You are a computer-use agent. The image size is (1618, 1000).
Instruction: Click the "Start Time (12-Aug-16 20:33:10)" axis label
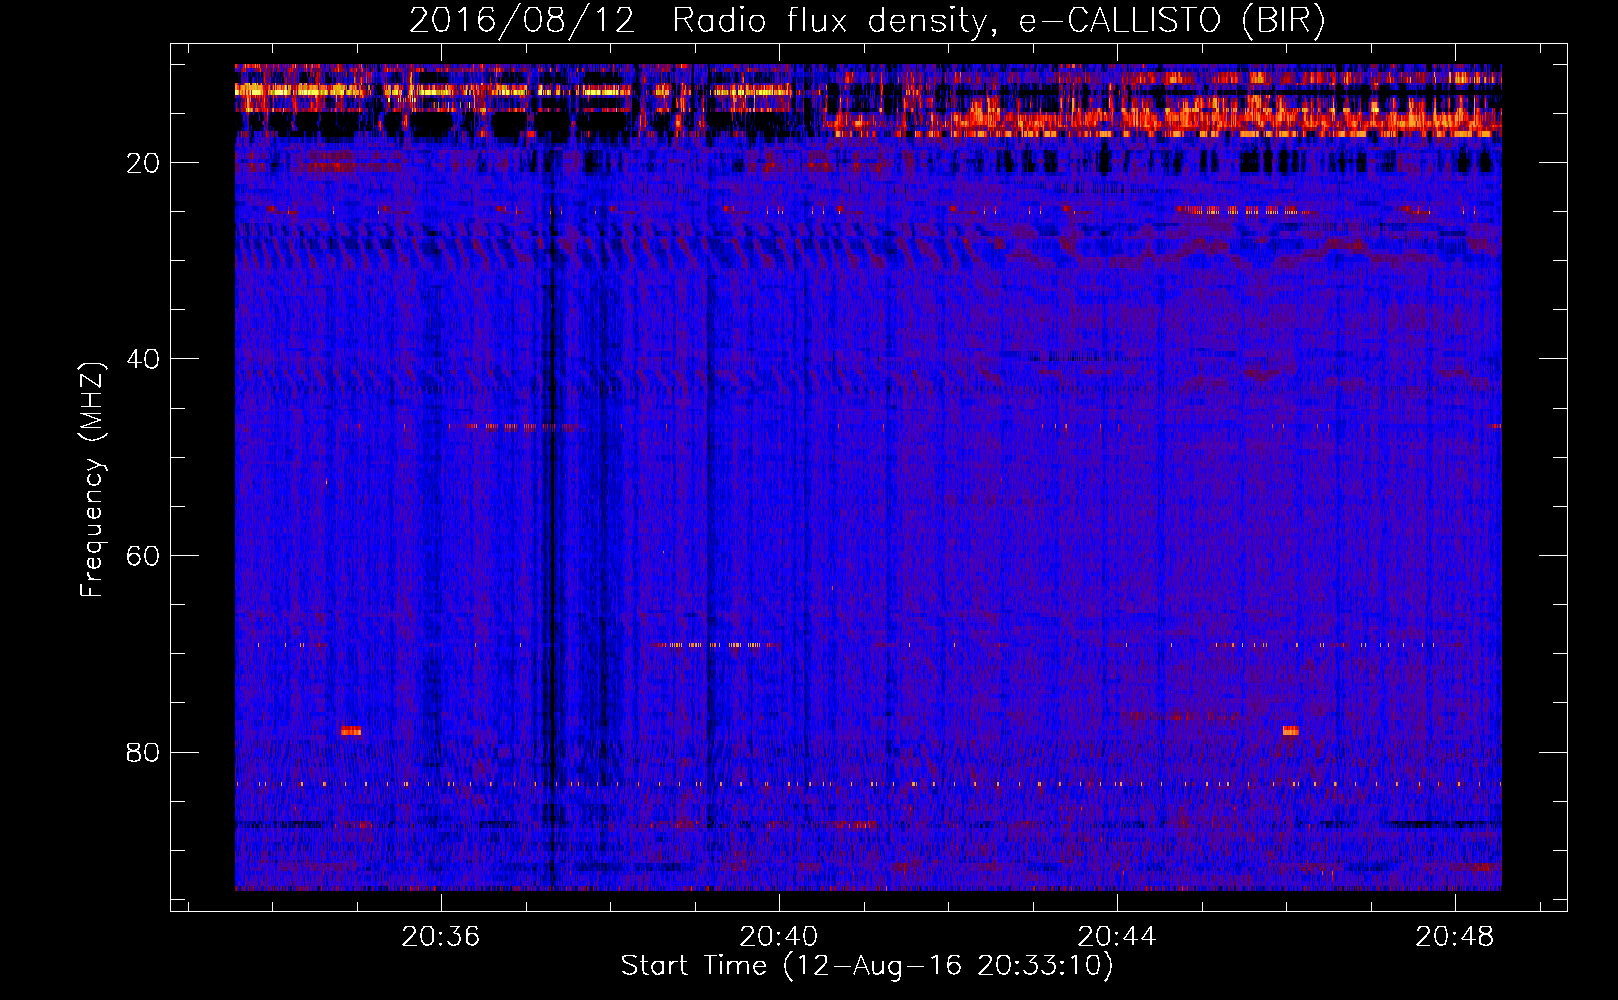(867, 966)
